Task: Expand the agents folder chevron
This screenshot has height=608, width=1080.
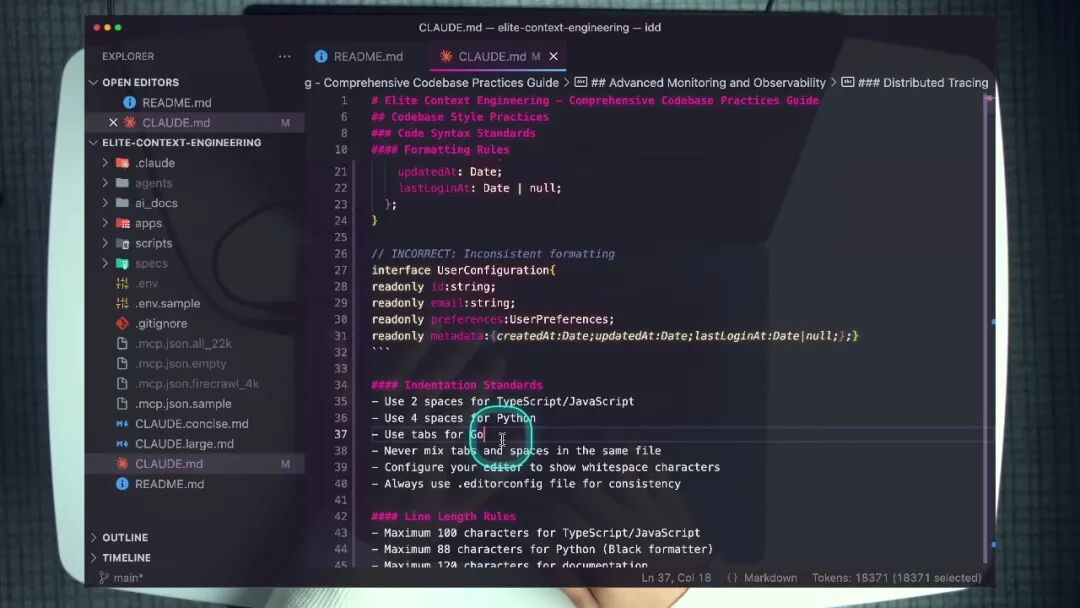Action: [x=105, y=182]
